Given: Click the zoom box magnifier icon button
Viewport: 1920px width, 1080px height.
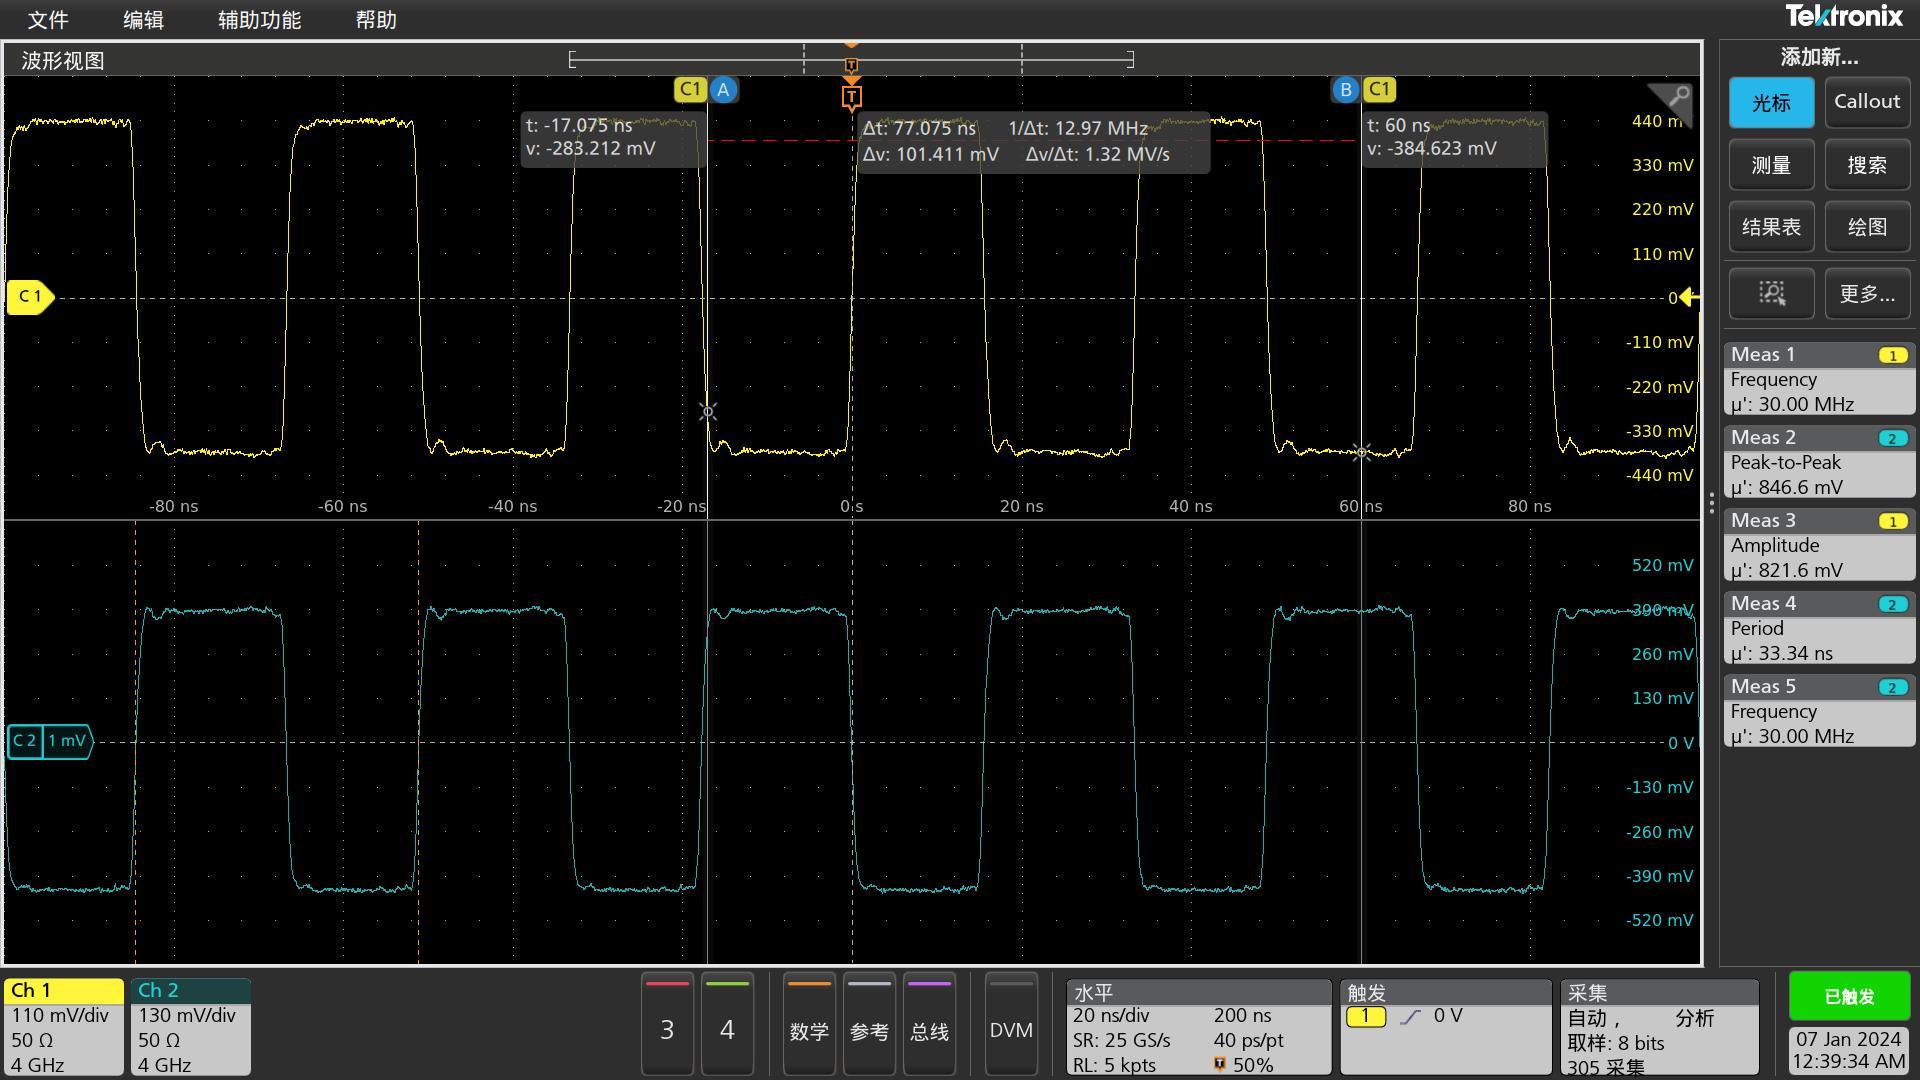Looking at the screenshot, I should pyautogui.click(x=1771, y=293).
